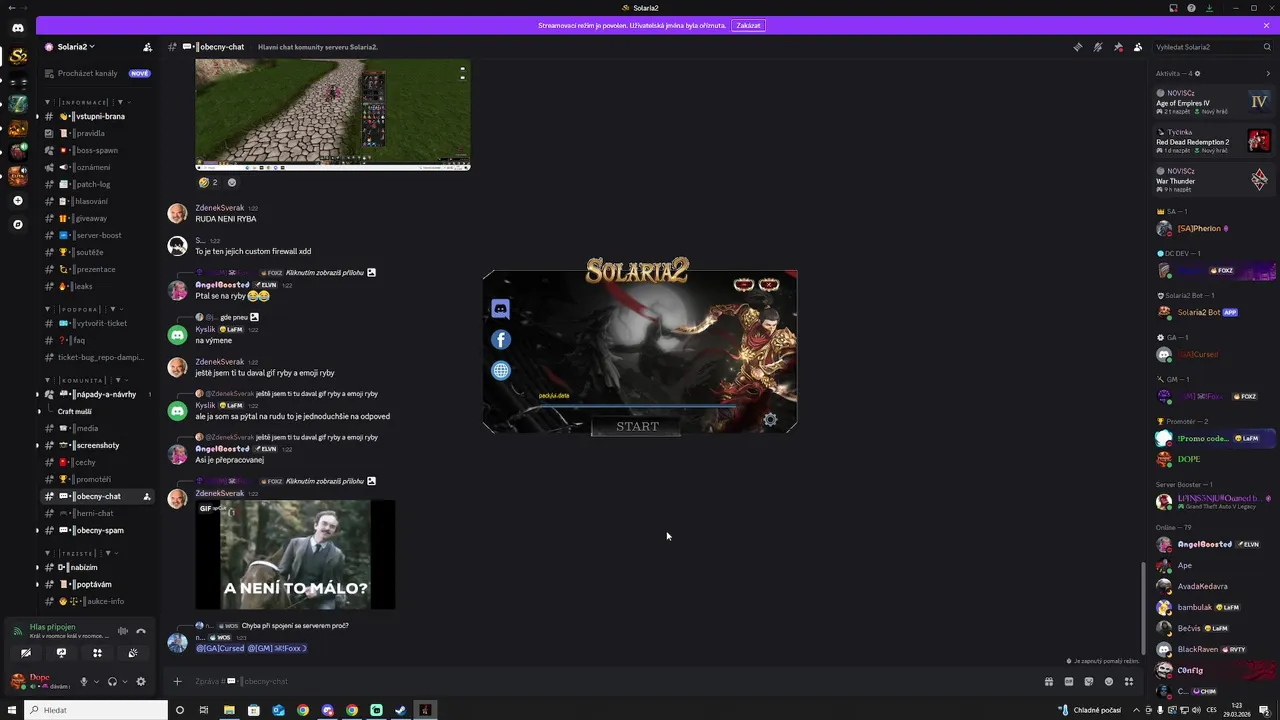Open settings gear in Solaria2 launcher
The width and height of the screenshot is (1280, 720).
click(x=770, y=420)
